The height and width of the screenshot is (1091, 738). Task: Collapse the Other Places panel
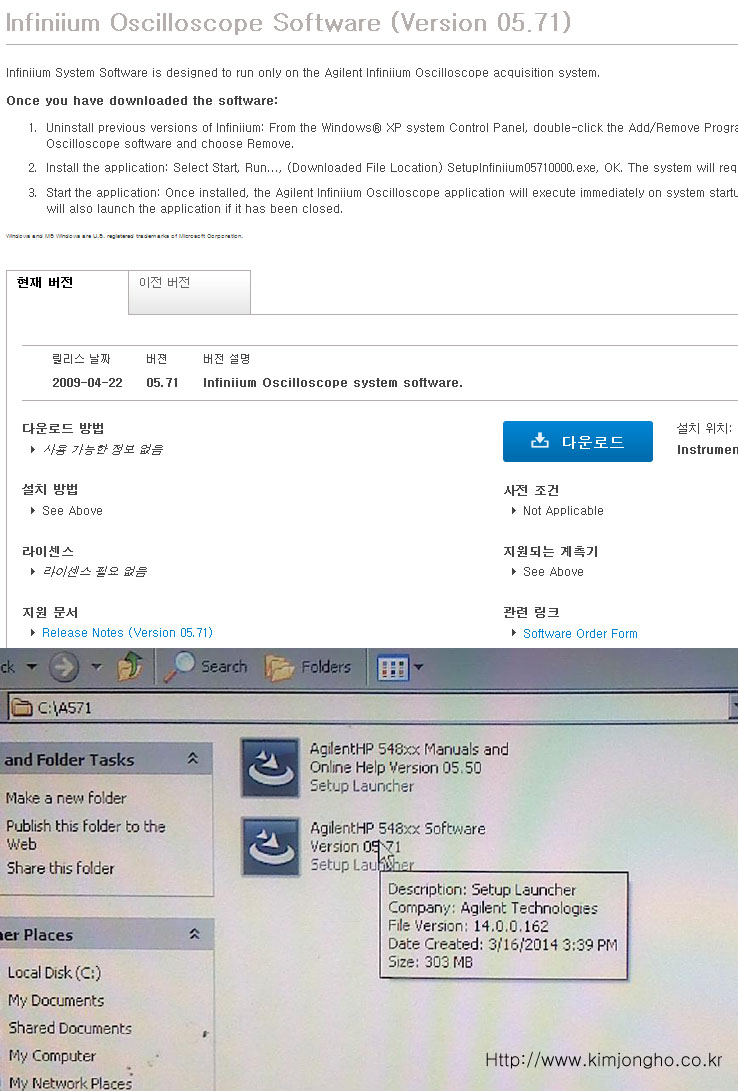tap(194, 934)
